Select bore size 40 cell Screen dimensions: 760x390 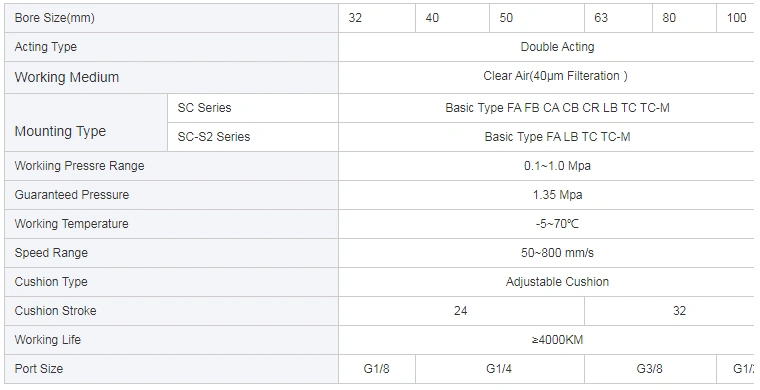point(453,18)
